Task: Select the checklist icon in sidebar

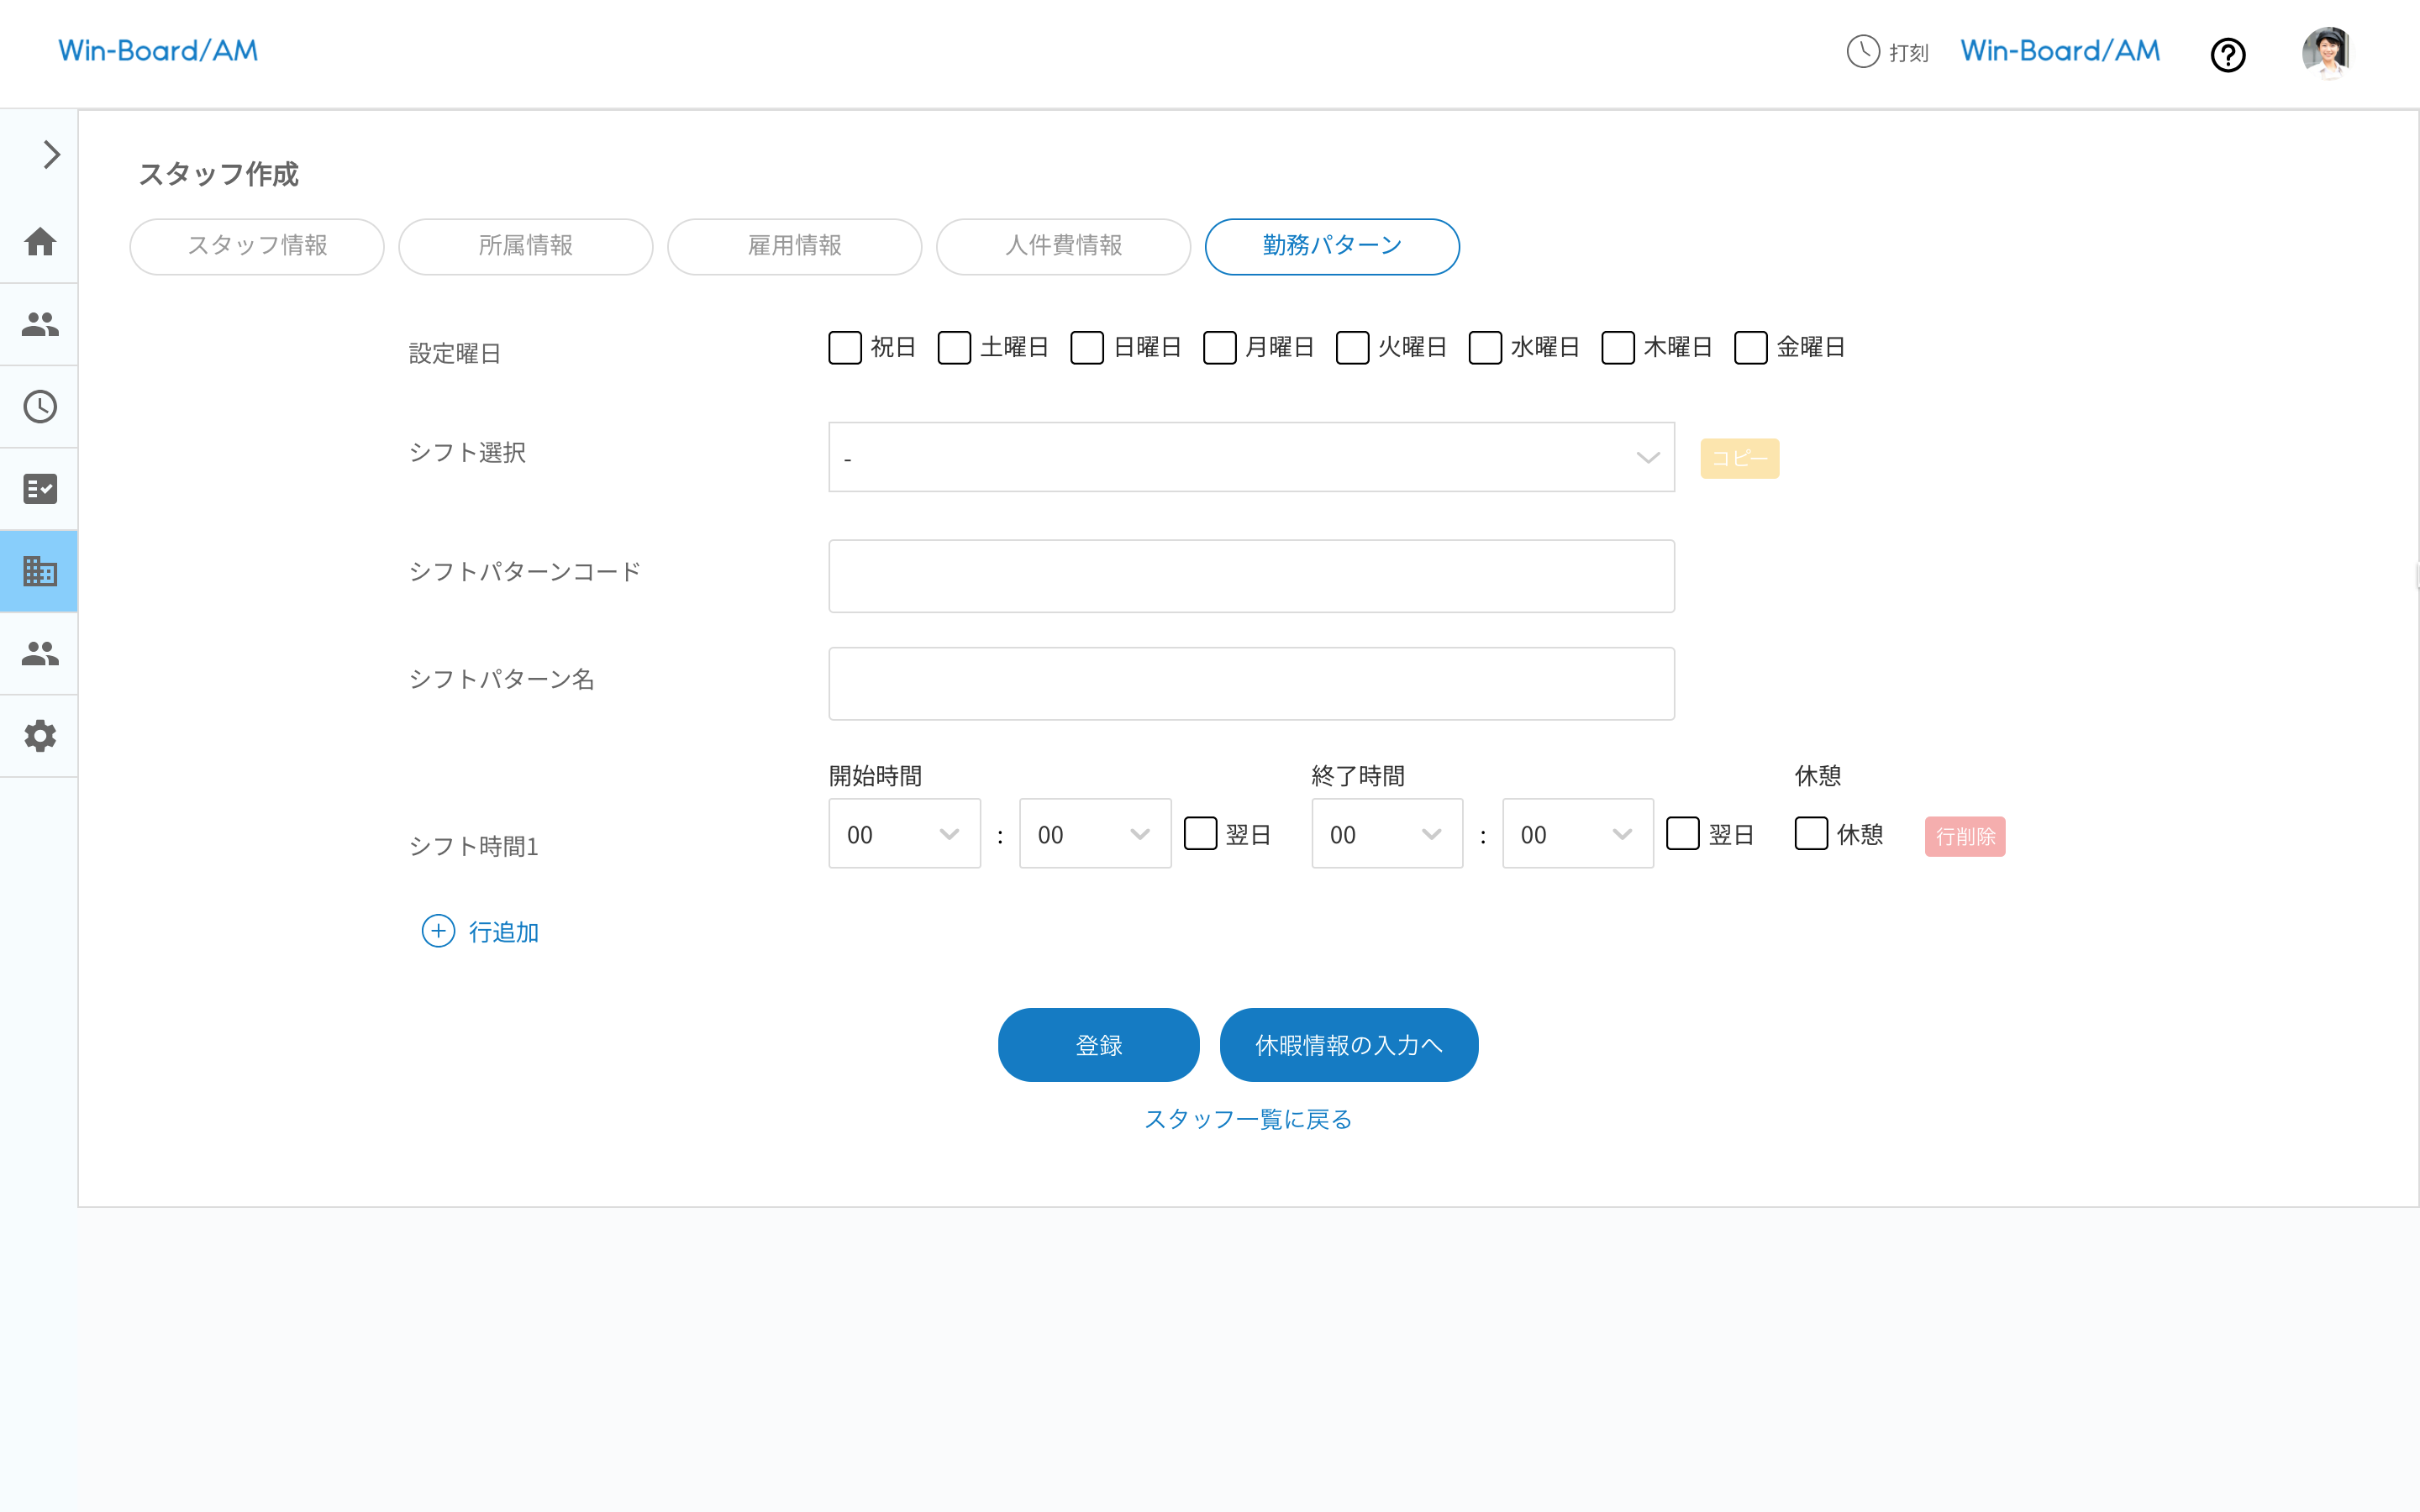Action: (x=40, y=489)
